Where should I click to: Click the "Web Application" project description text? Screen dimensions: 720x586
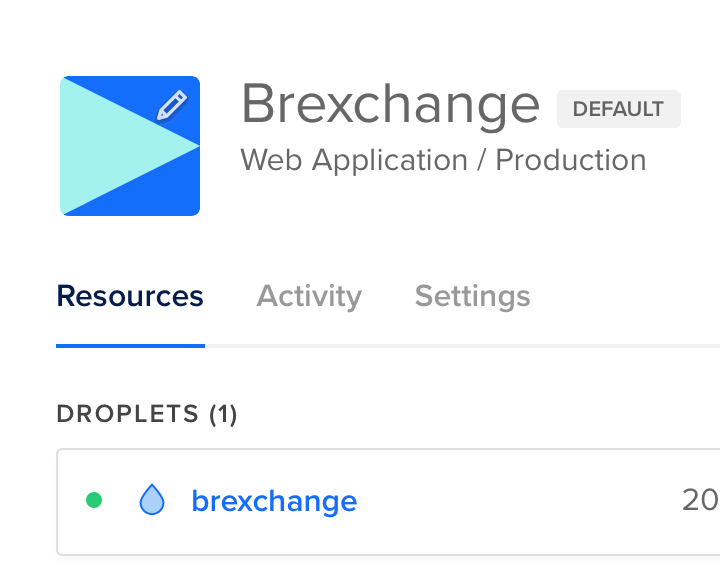point(354,160)
